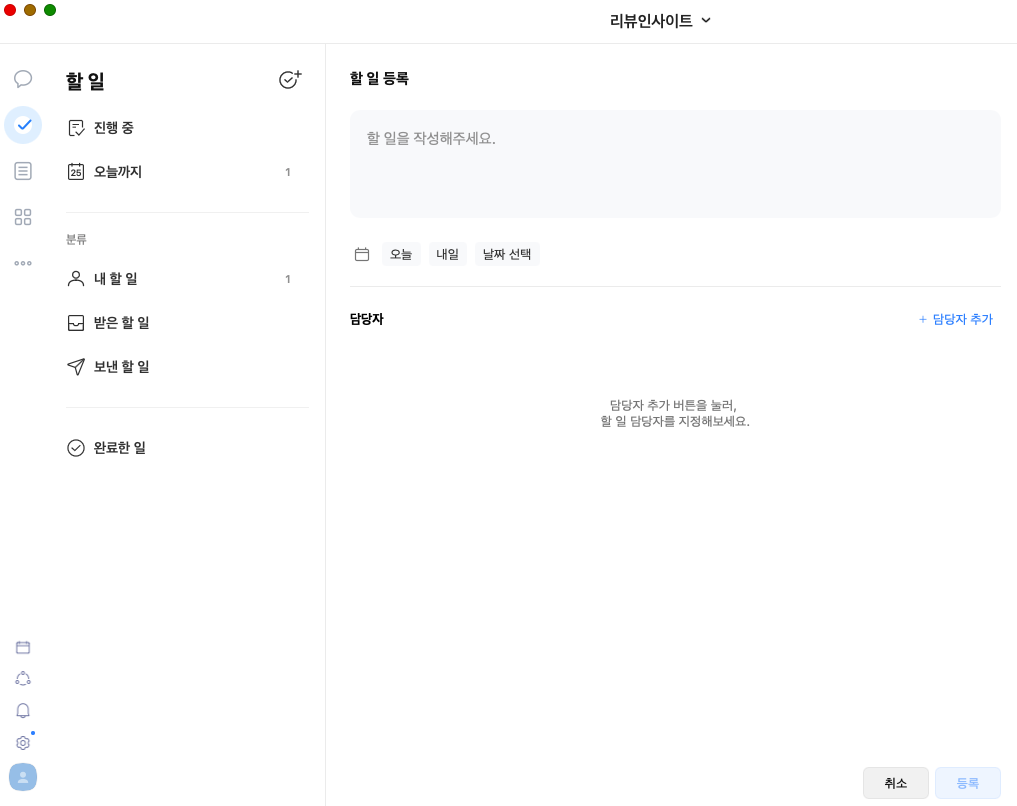
Task: Select the checkmark to-do icon in sidebar
Action: [x=23, y=125]
